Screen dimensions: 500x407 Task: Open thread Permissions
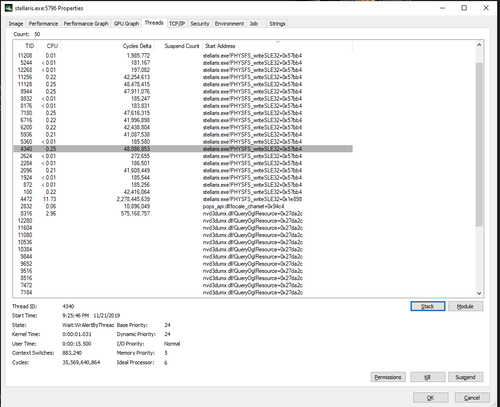coord(388,377)
